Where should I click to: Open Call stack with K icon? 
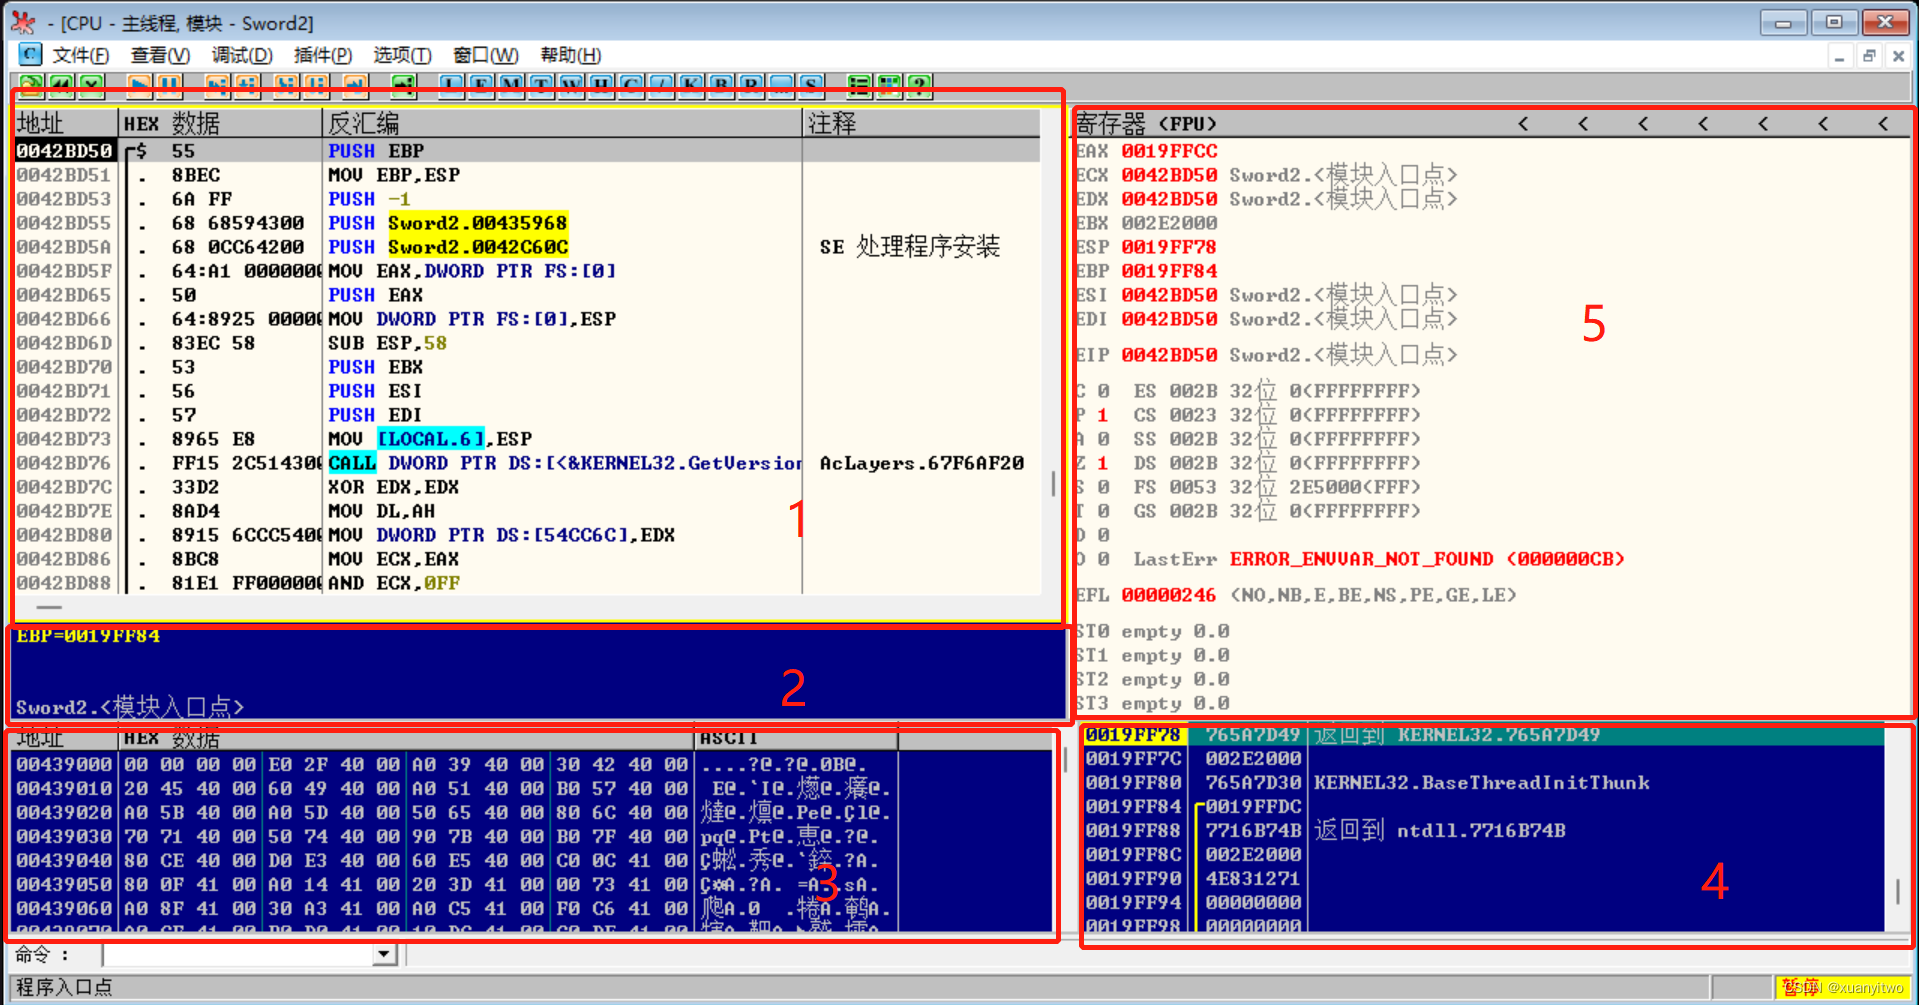(692, 86)
